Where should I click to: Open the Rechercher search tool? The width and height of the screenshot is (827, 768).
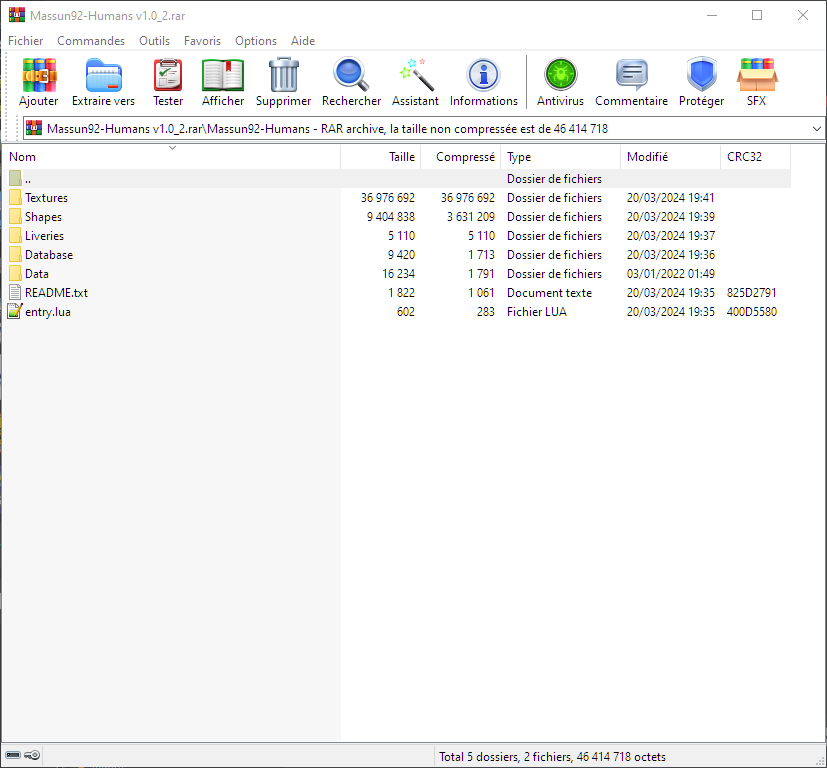click(x=351, y=74)
